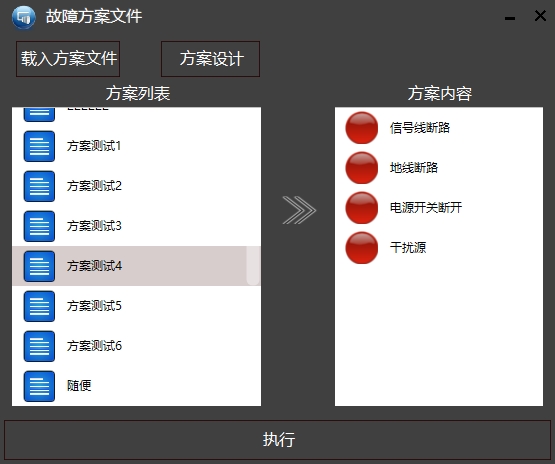Open the 方案设计 button
Viewport: 555px width, 464px height.
[211, 59]
